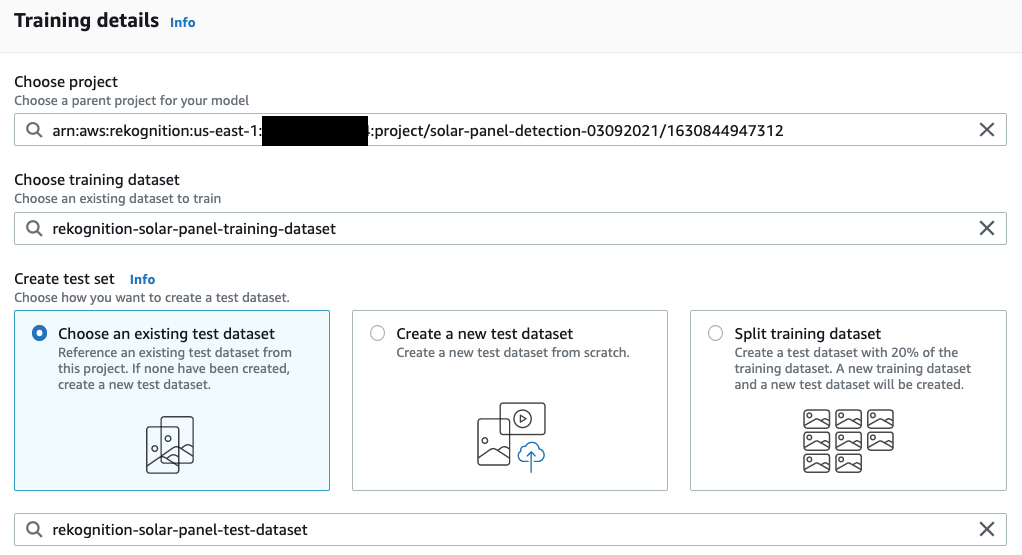Click search icon in training dataset field
Image resolution: width=1022 pixels, height=555 pixels.
[34, 228]
